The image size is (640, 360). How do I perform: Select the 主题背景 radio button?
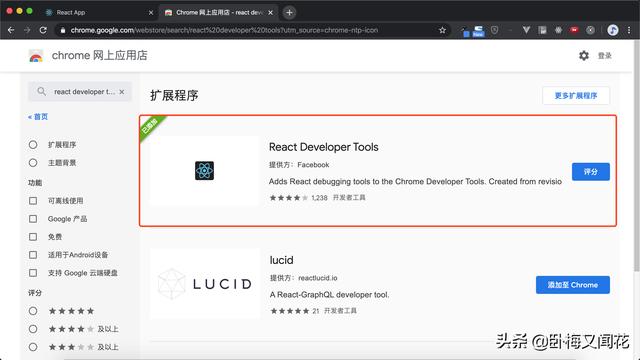coord(33,163)
